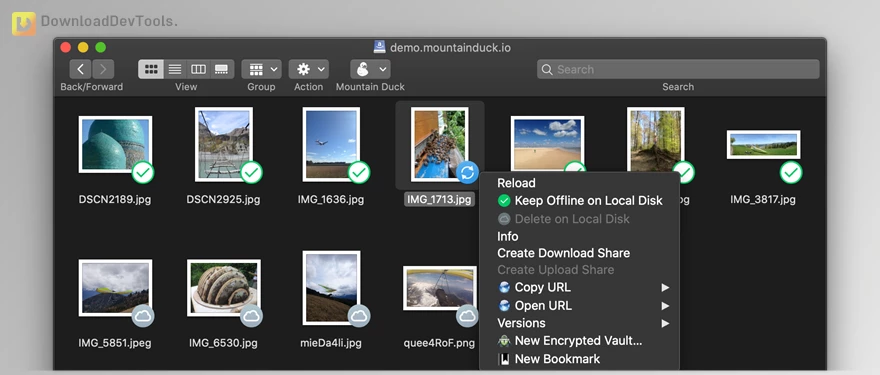Switch to column view
880x375 pixels.
[199, 69]
